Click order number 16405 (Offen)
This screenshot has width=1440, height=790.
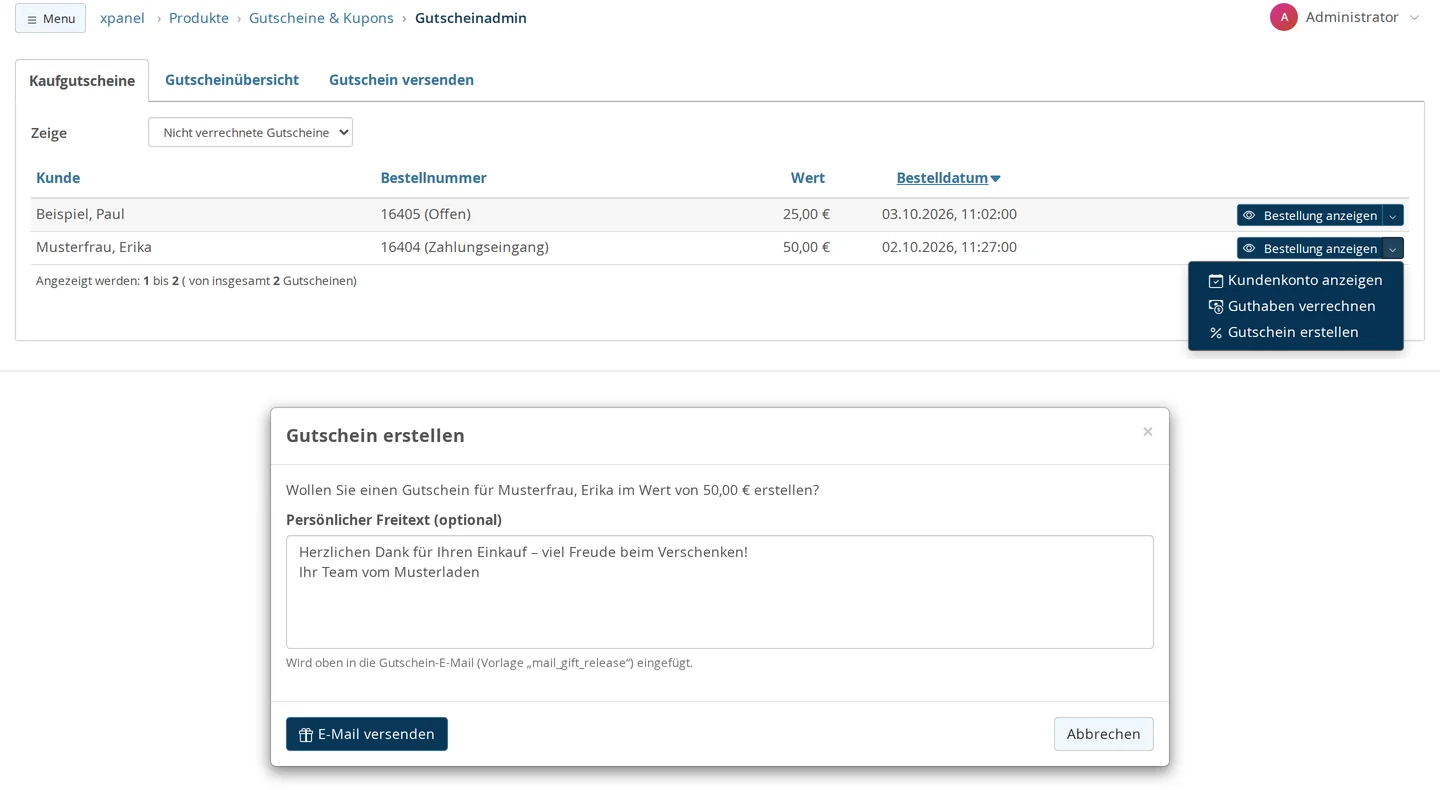tap(425, 214)
